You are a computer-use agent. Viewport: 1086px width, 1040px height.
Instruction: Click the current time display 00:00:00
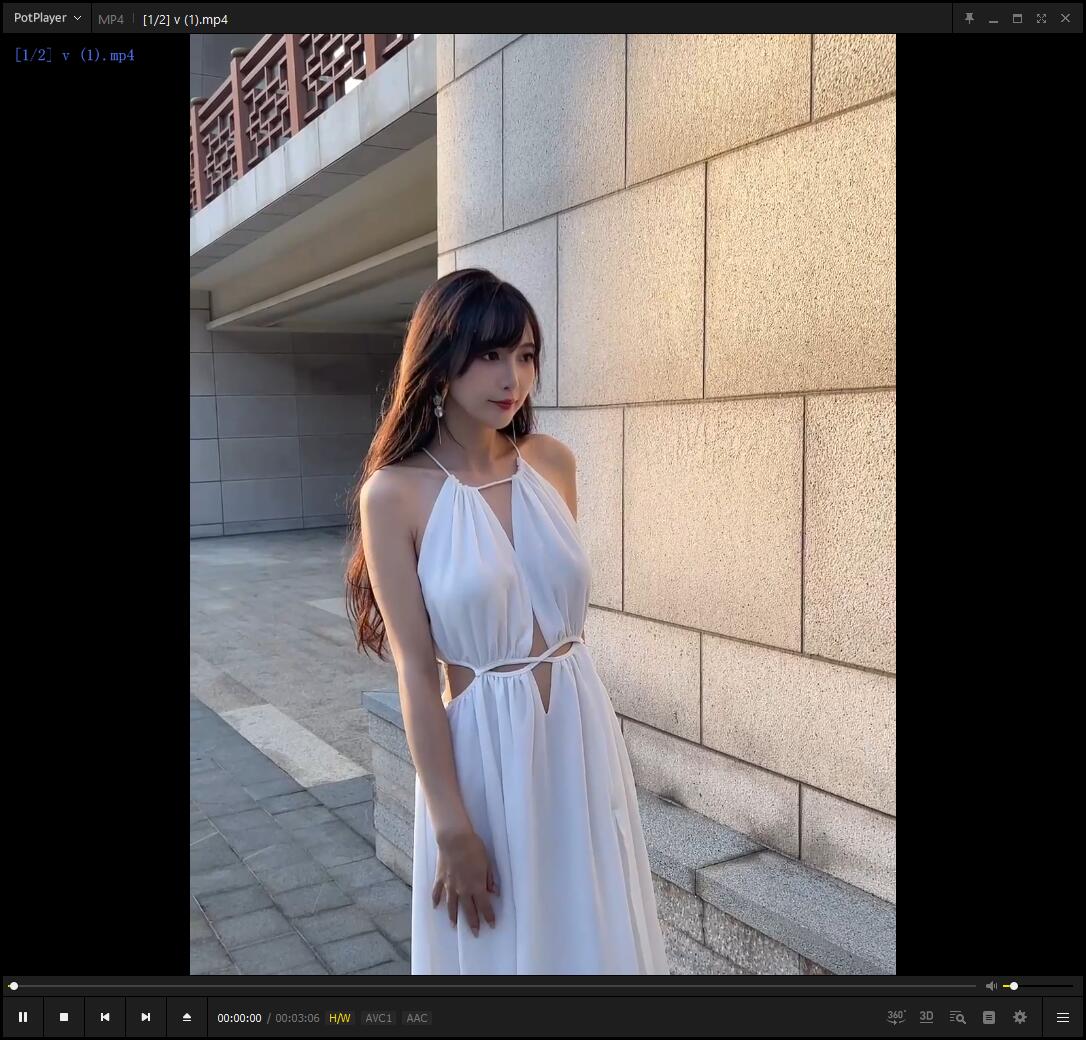(239, 1018)
